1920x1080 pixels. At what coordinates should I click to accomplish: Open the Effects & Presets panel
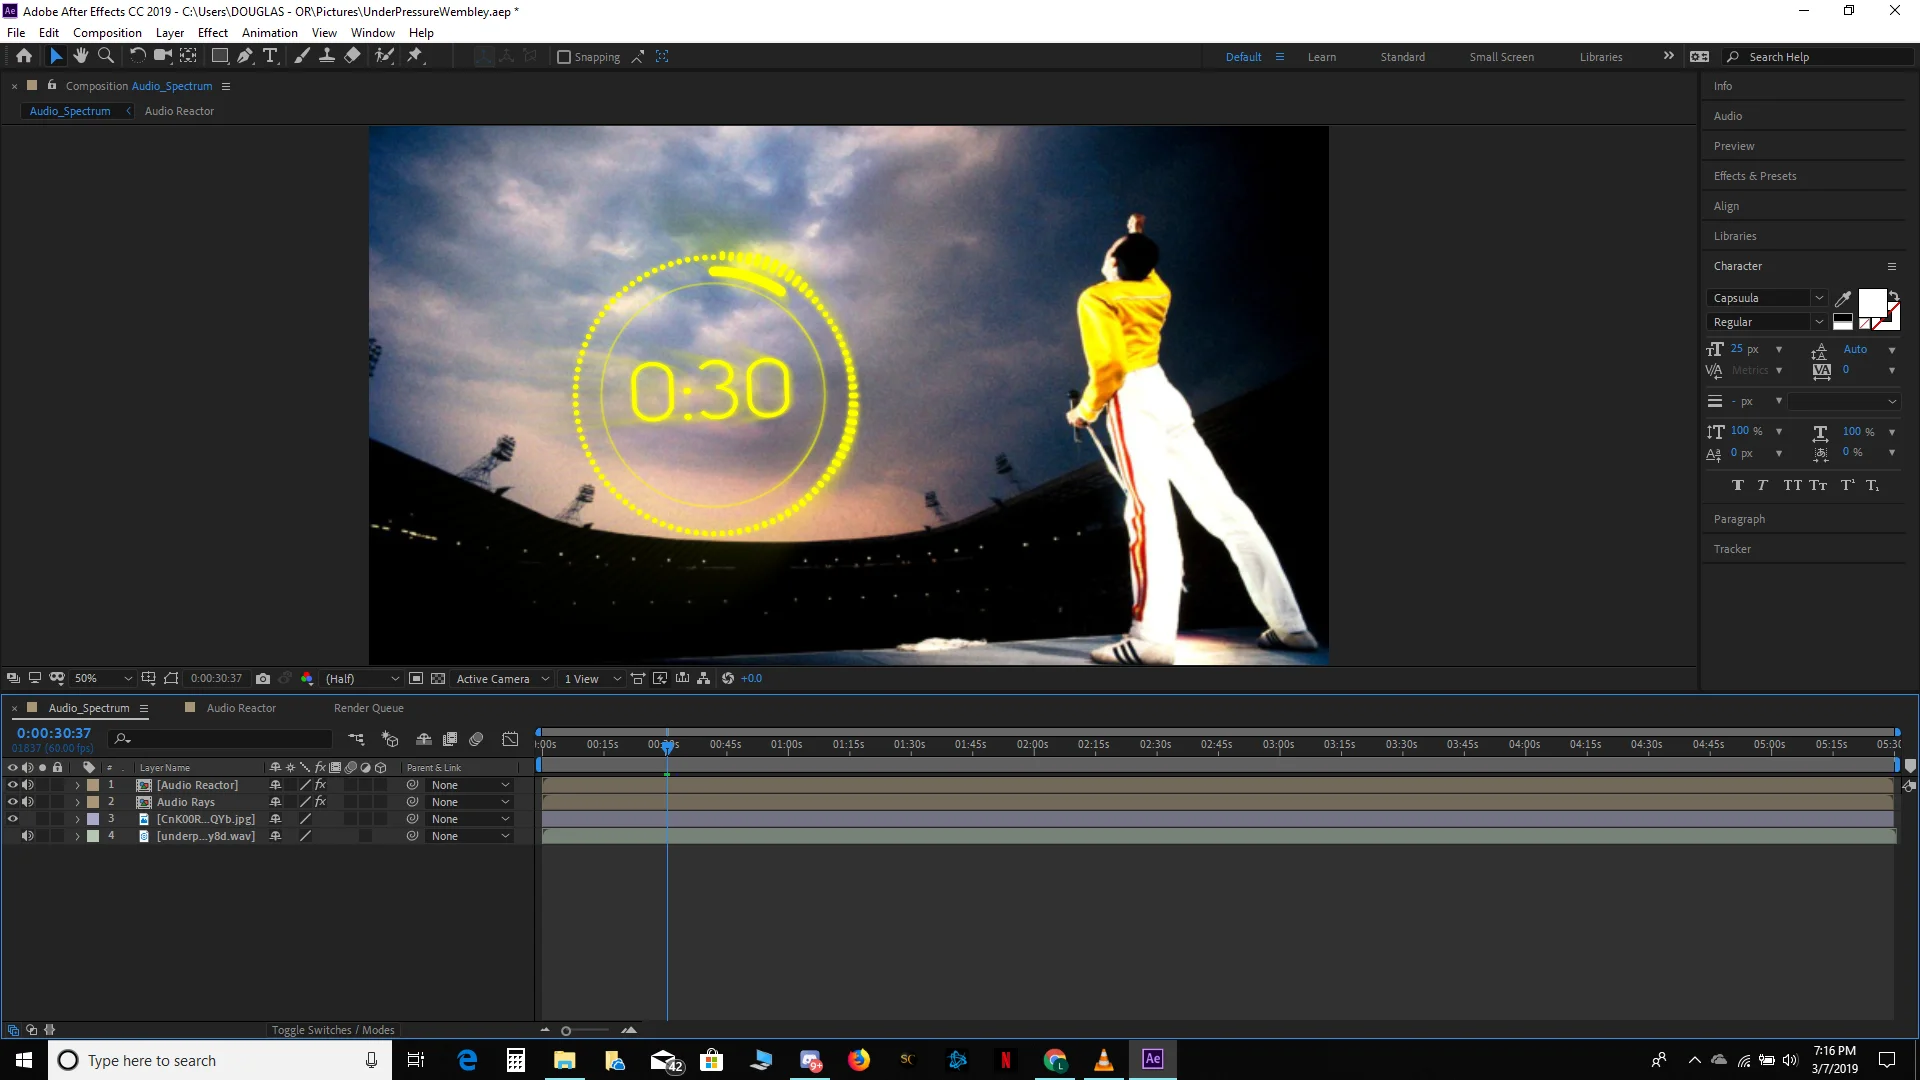coord(1755,175)
